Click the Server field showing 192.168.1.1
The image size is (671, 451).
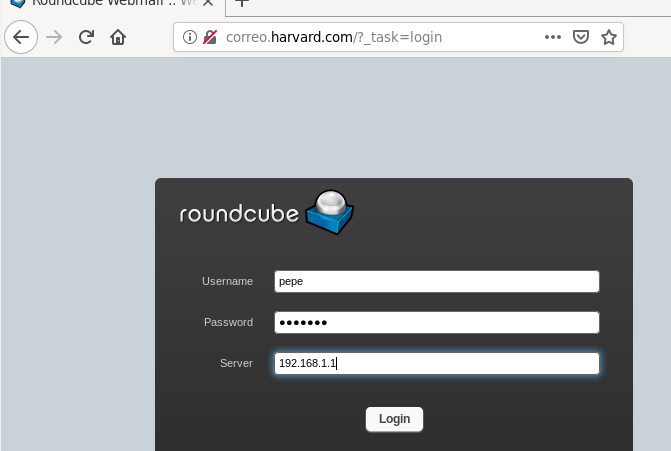(x=437, y=364)
